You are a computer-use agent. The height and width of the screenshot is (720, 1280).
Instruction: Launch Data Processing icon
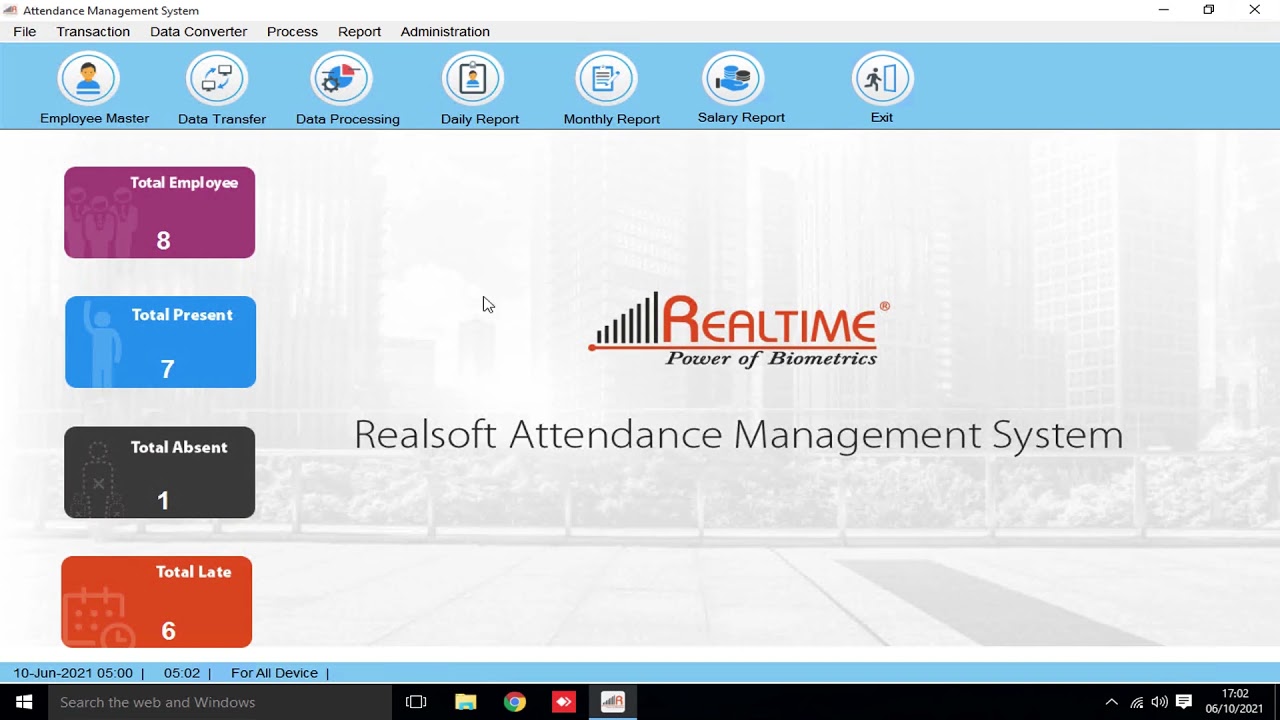pyautogui.click(x=341, y=79)
